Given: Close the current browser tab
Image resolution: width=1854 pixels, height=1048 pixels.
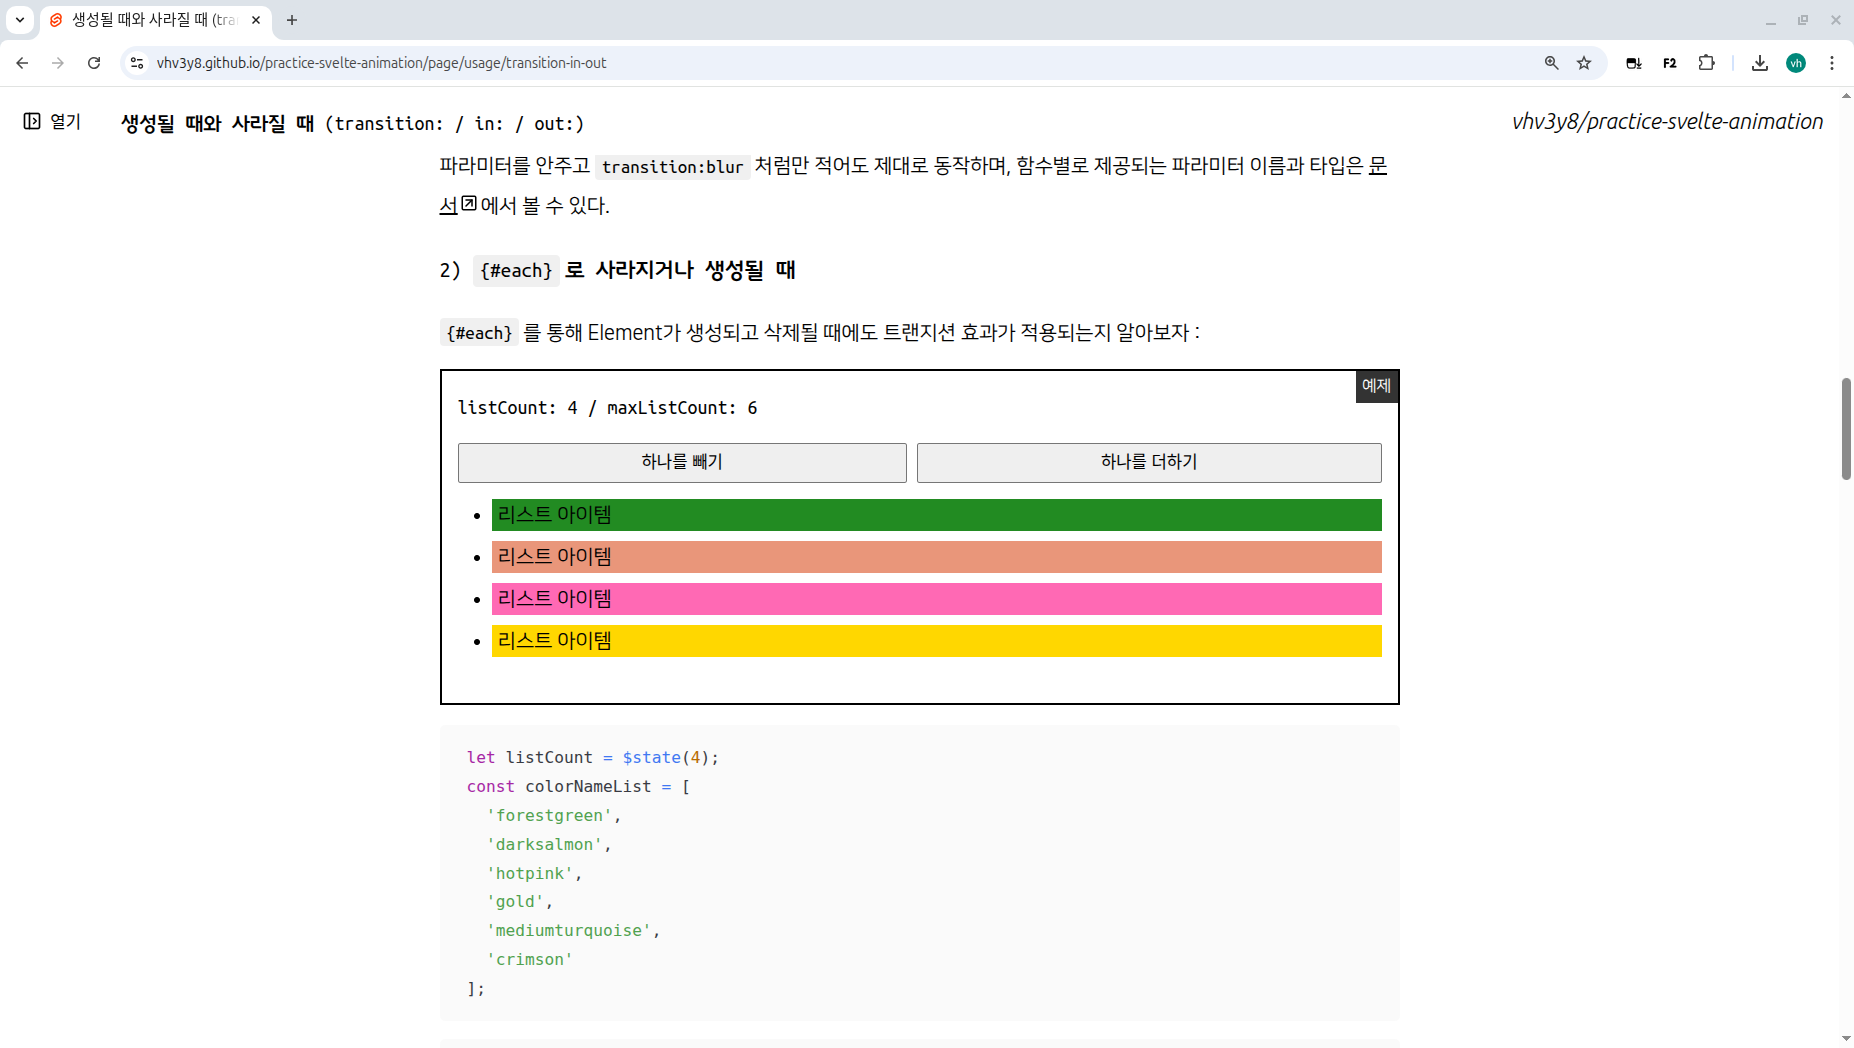Looking at the screenshot, I should (256, 20).
